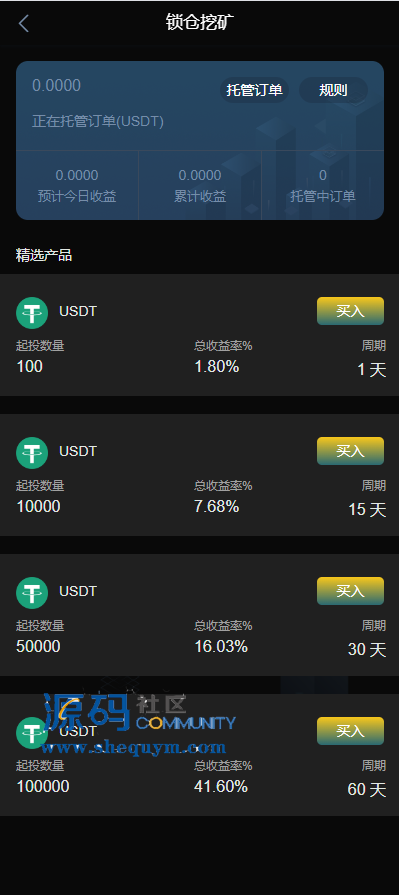Select the 预计今日收益 estimated daily earnings cell
This screenshot has width=399, height=895.
click(77, 185)
